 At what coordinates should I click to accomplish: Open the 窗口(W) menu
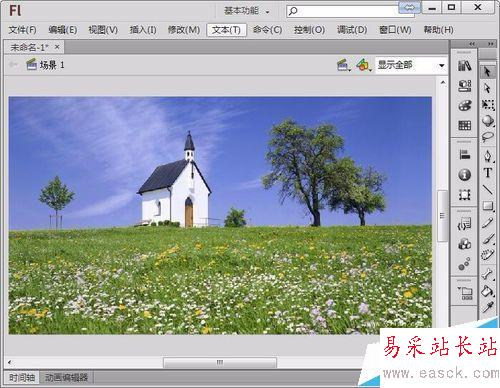(395, 30)
